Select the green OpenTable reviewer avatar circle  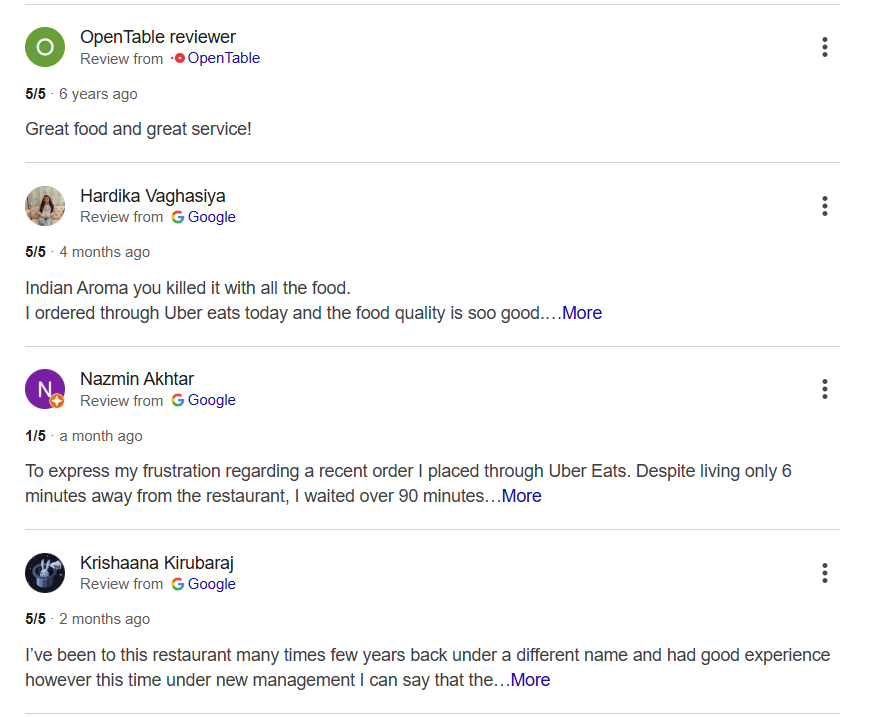click(x=44, y=46)
